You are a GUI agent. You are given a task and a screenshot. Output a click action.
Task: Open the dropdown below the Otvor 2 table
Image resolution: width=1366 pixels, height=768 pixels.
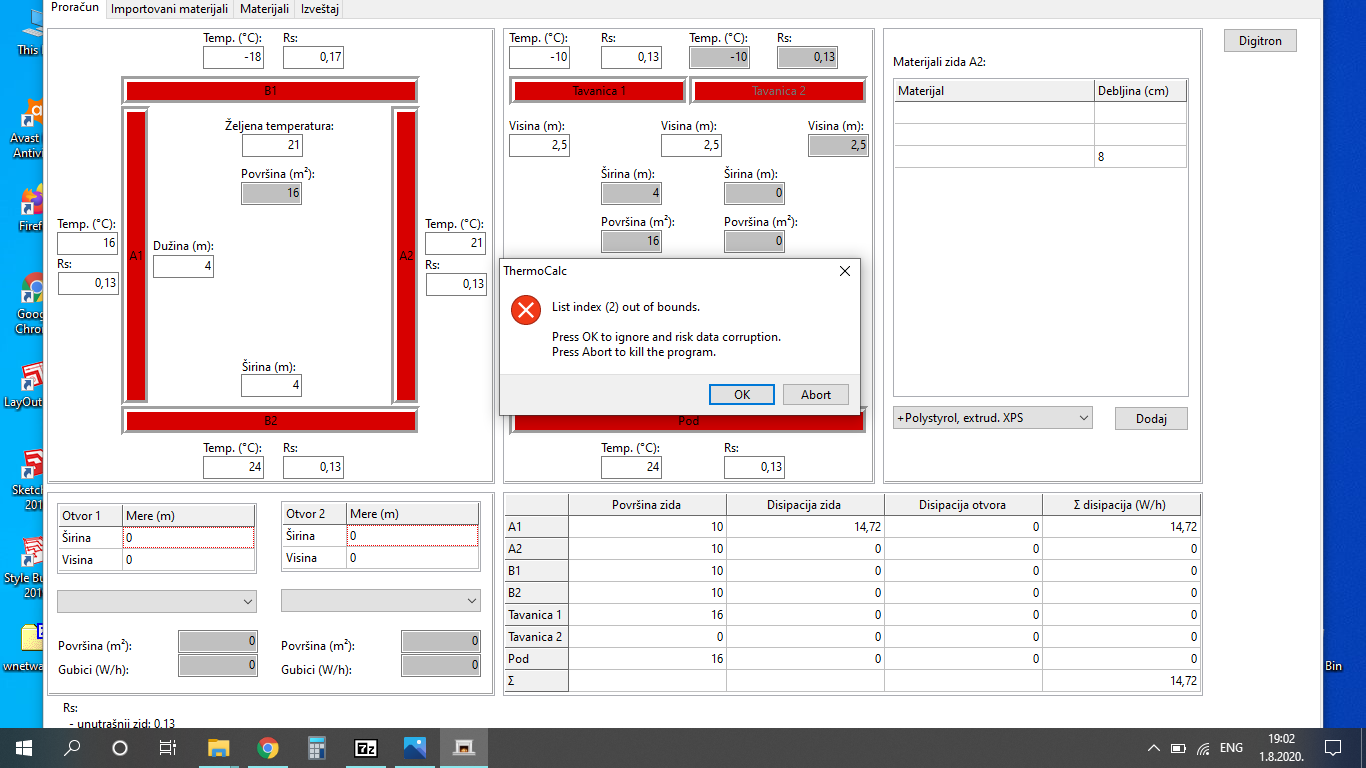(x=381, y=601)
